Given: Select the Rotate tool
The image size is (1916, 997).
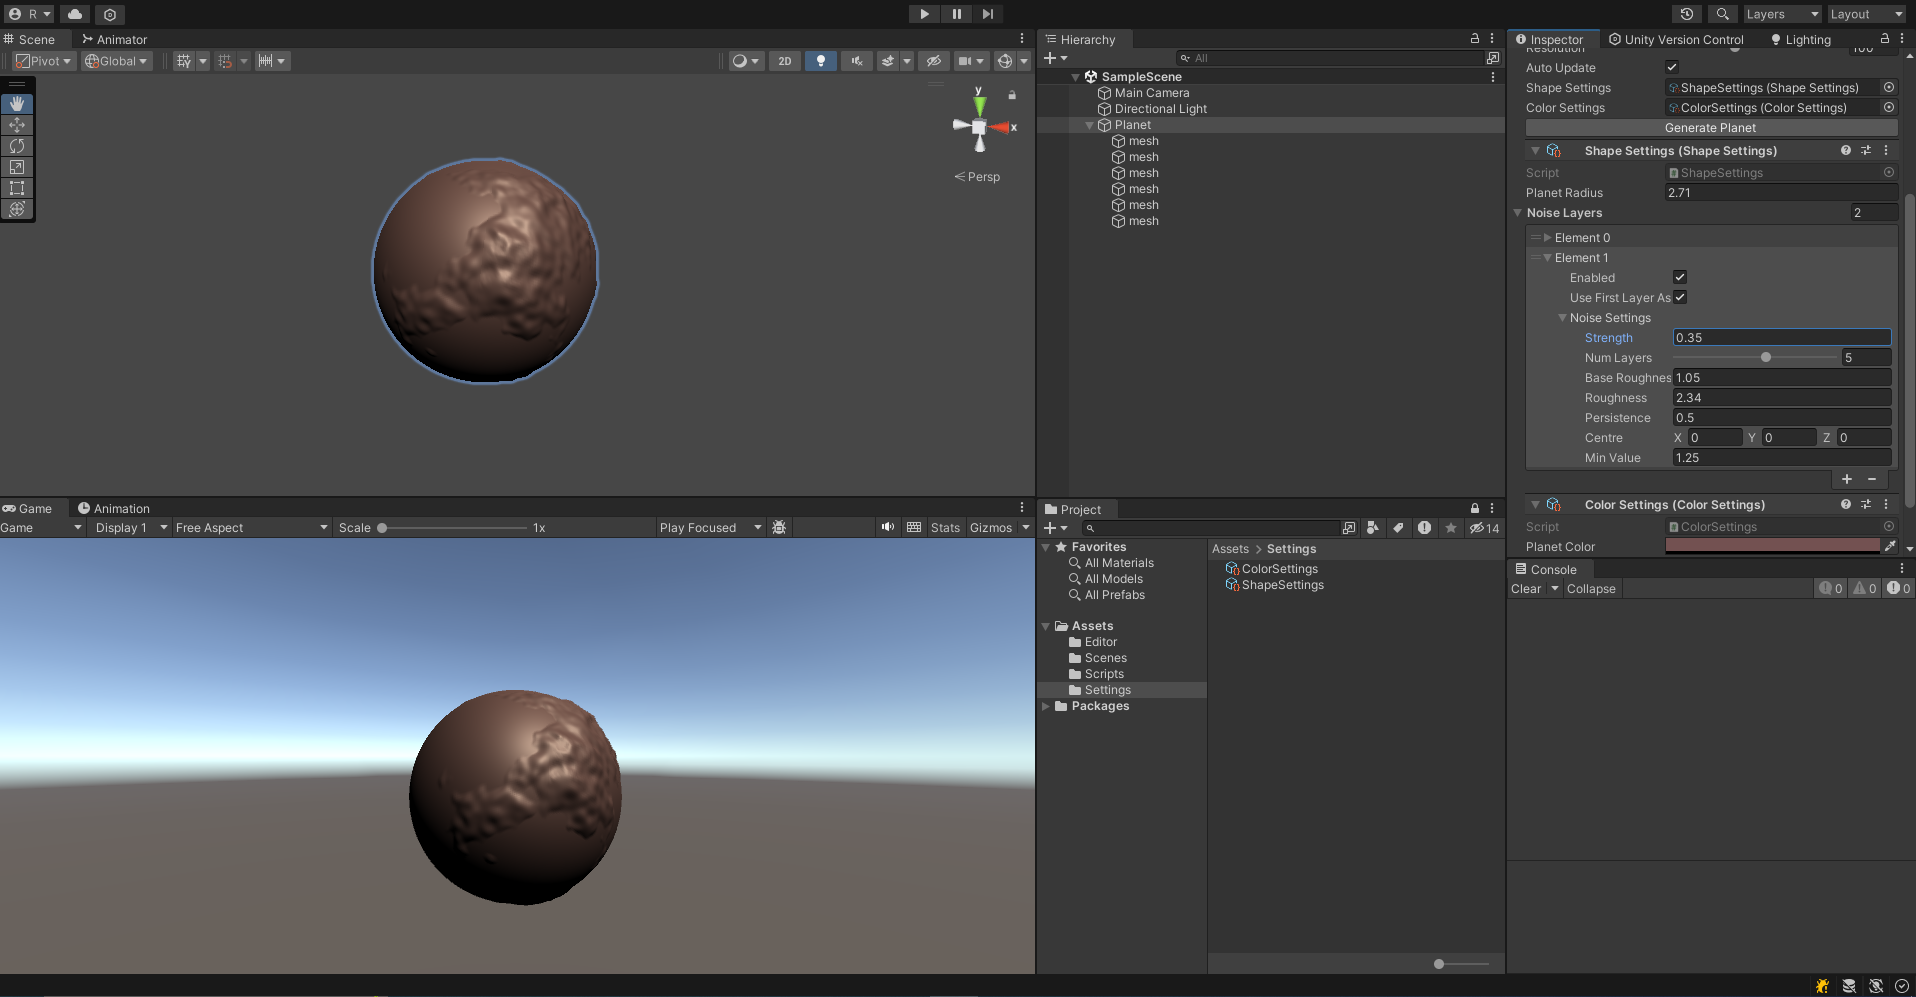Looking at the screenshot, I should pyautogui.click(x=17, y=146).
